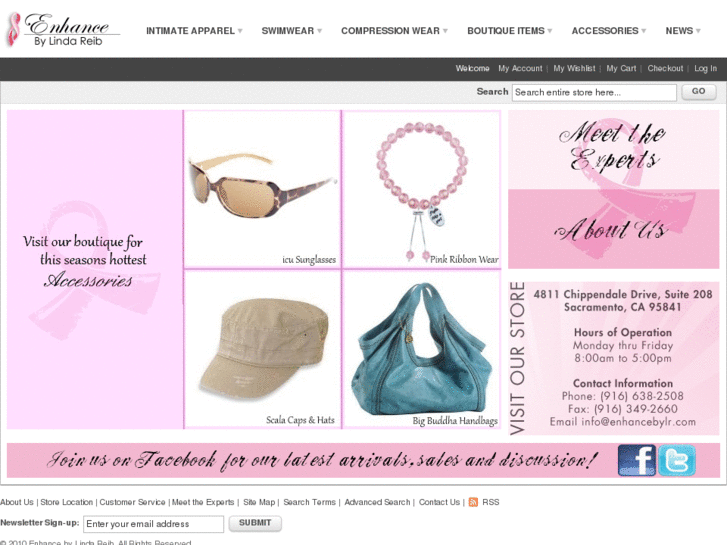Click the Log In link
The width and height of the screenshot is (727, 545).
pyautogui.click(x=705, y=68)
